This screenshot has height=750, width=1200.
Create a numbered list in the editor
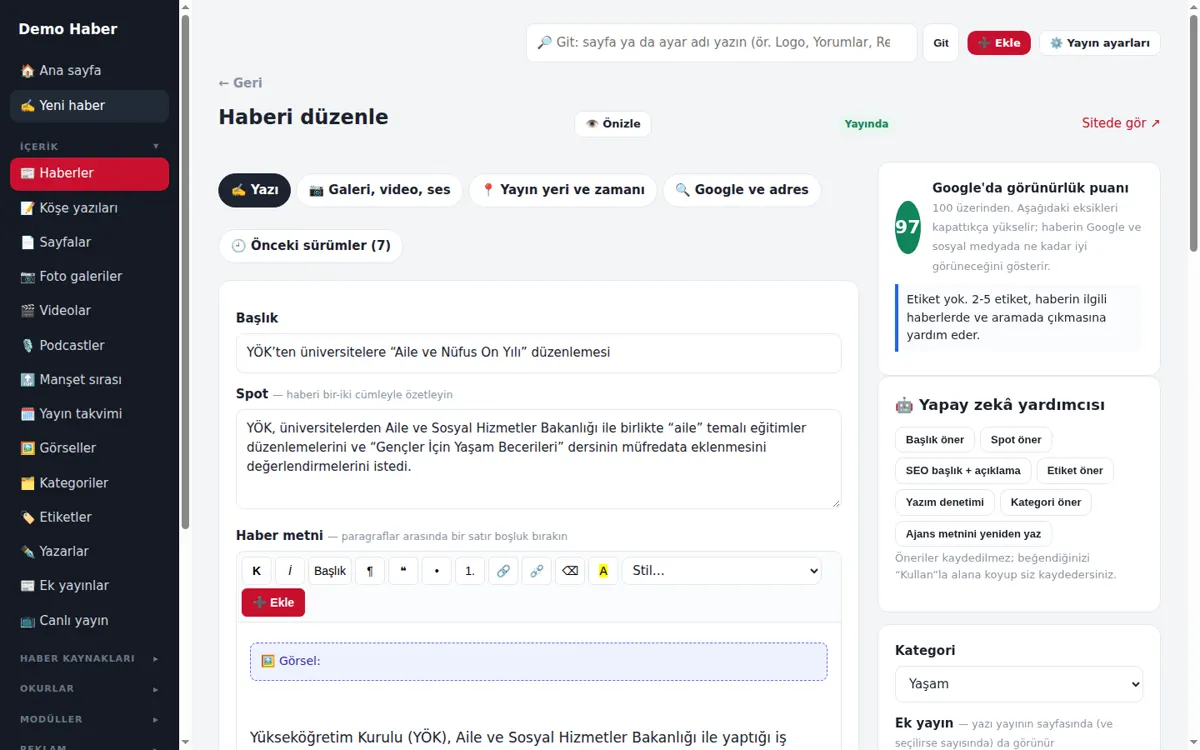tap(470, 571)
